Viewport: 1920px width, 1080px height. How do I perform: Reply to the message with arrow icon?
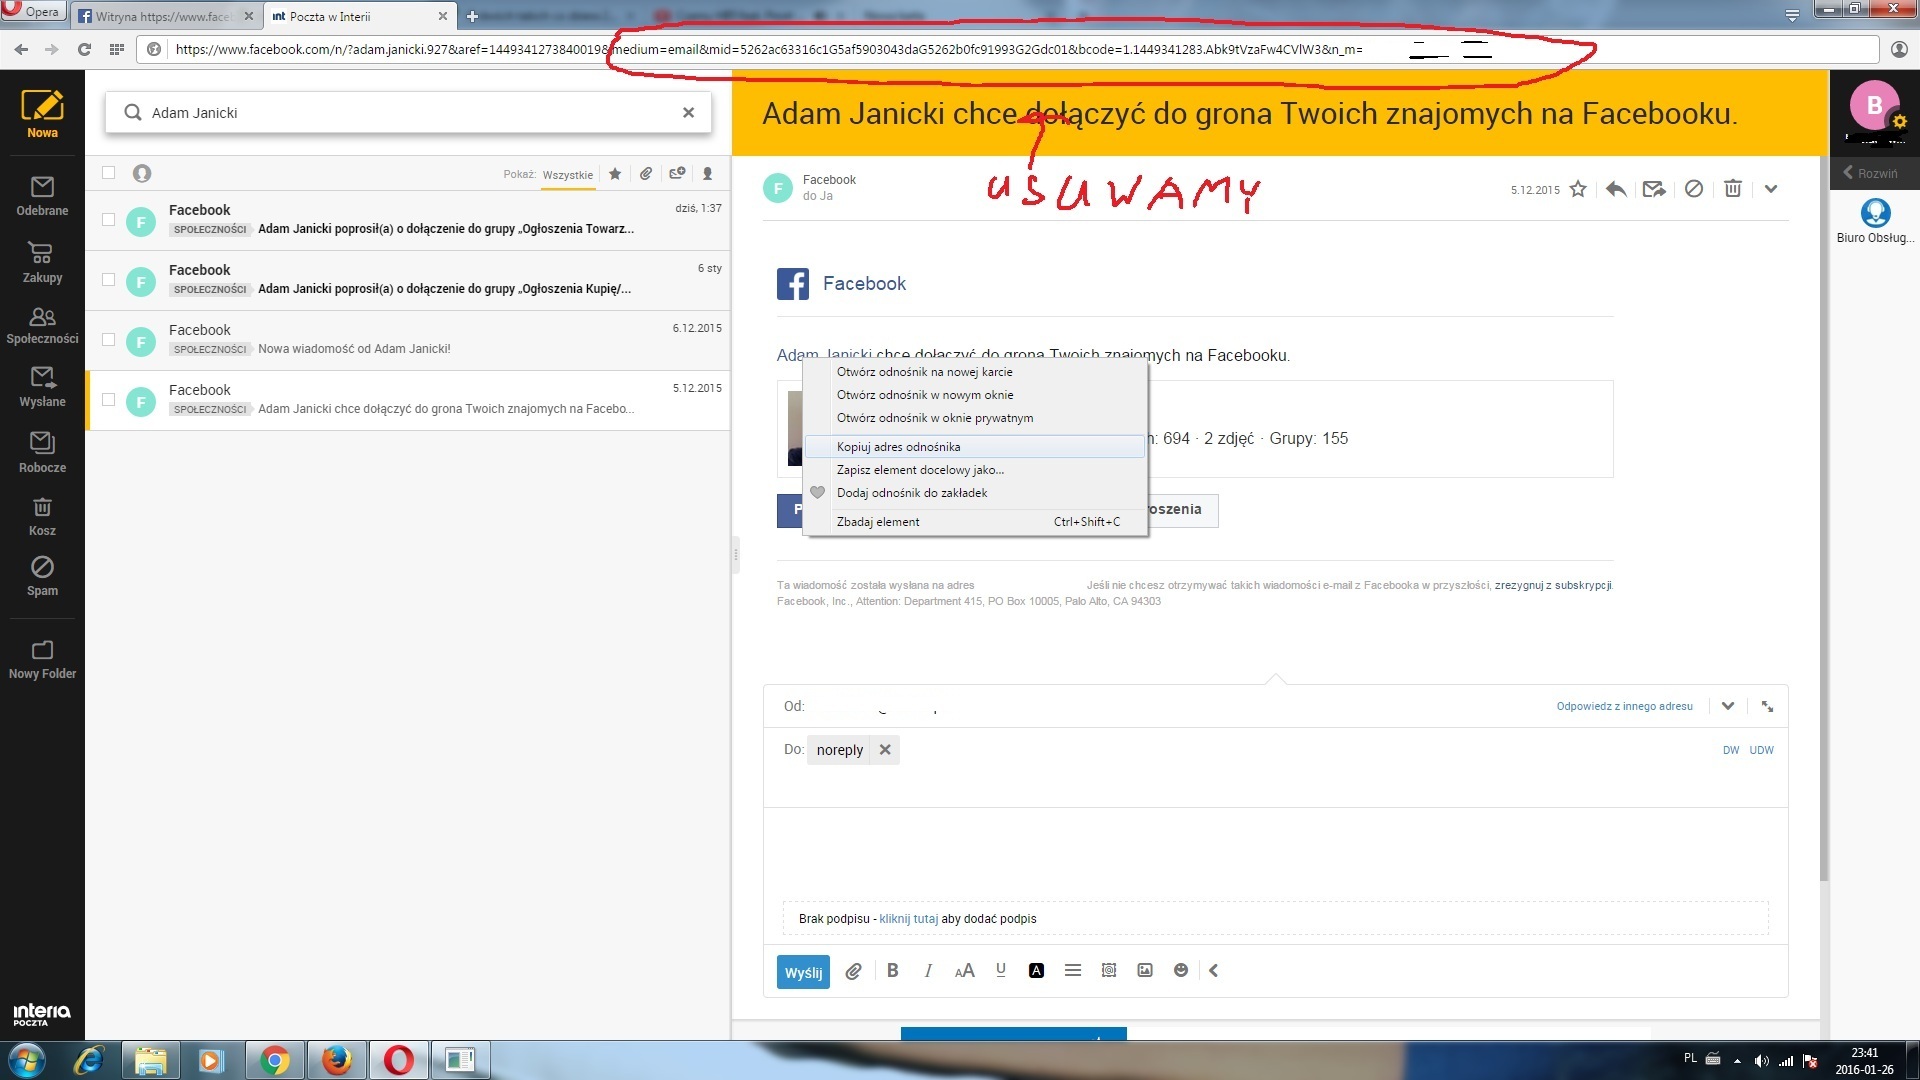pos(1616,189)
